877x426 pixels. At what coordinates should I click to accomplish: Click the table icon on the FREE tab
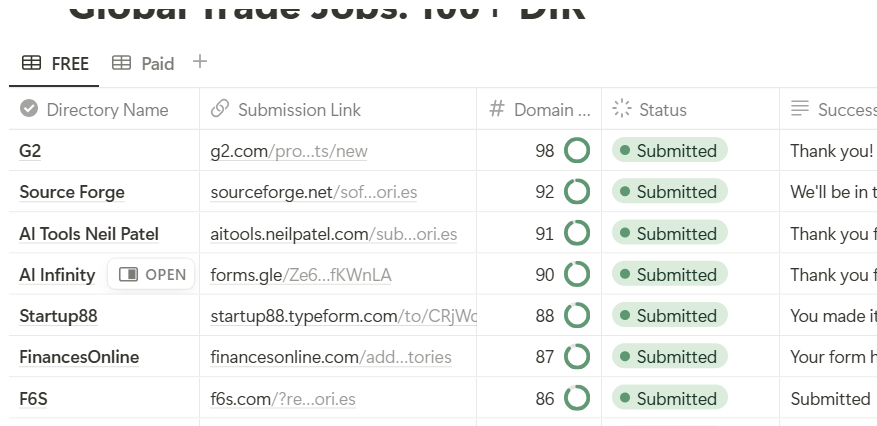31,63
